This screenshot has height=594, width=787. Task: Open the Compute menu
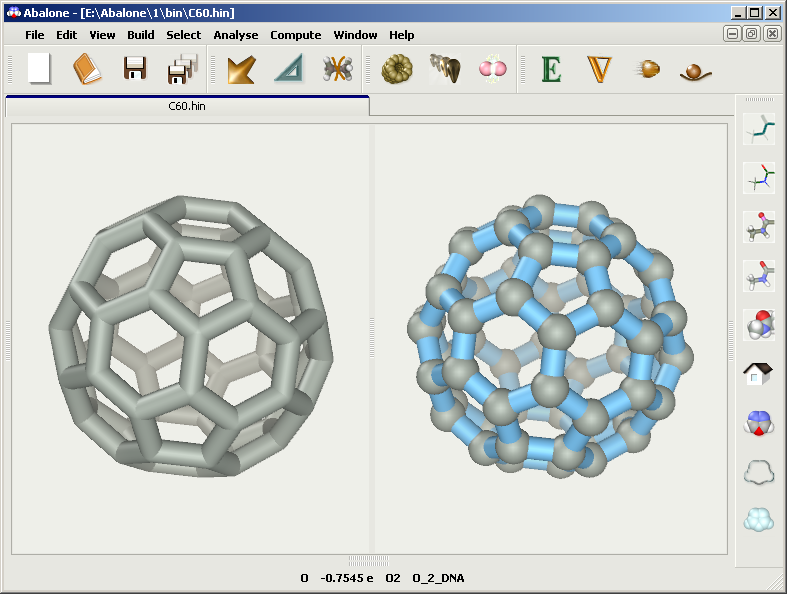point(296,35)
